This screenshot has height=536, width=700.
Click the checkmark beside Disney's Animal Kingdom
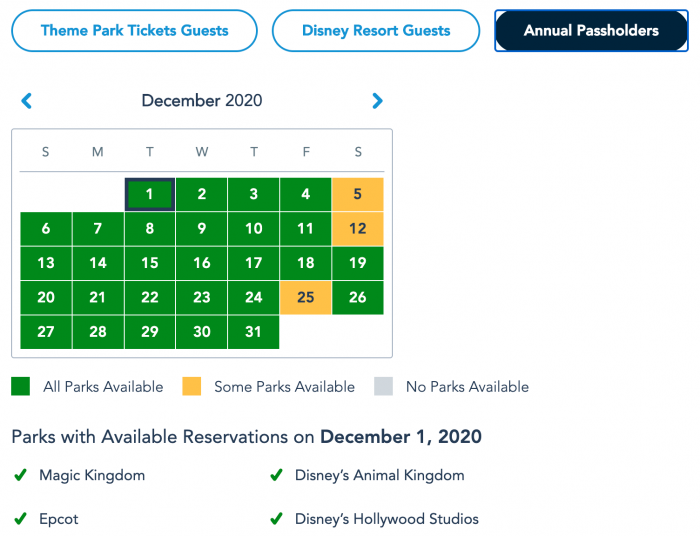pos(276,476)
